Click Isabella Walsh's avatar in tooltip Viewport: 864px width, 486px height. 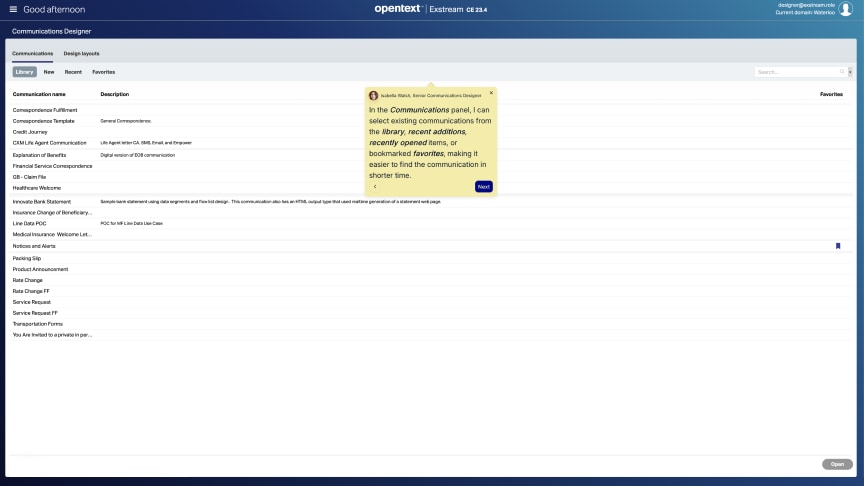pos(374,95)
